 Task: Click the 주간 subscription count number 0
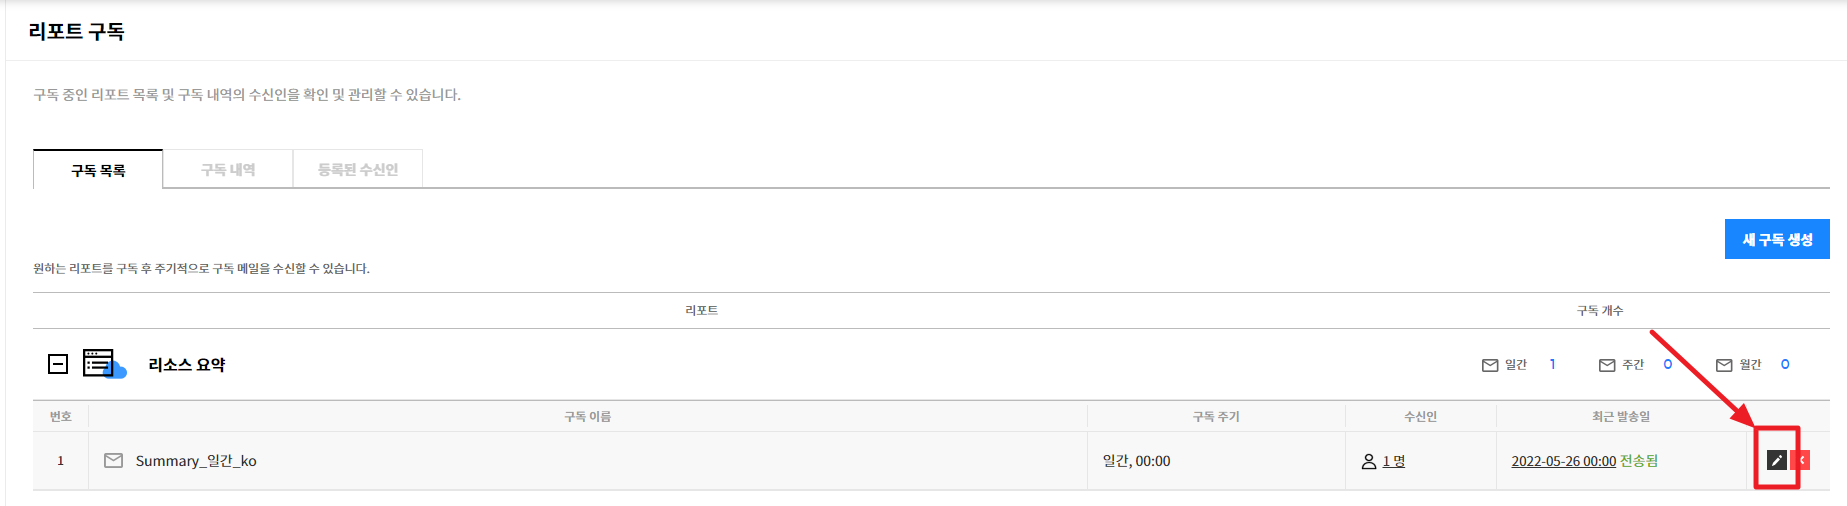pyautogui.click(x=1668, y=364)
